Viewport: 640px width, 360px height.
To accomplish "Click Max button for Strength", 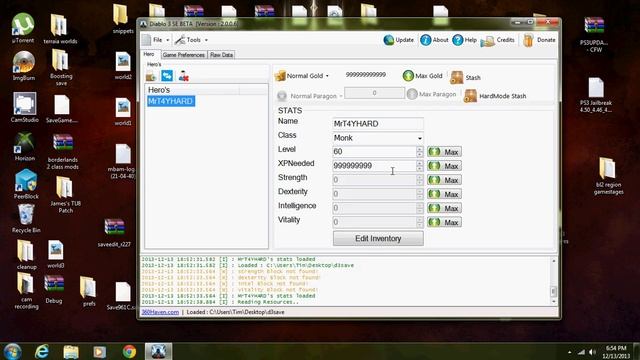I will click(x=444, y=180).
